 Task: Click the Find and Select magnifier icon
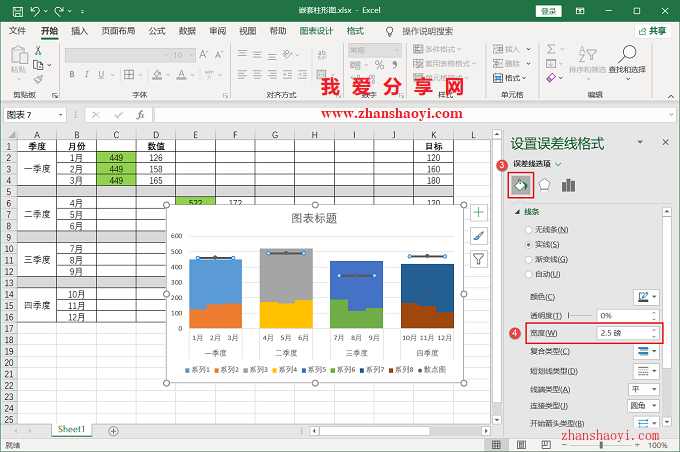click(x=627, y=54)
